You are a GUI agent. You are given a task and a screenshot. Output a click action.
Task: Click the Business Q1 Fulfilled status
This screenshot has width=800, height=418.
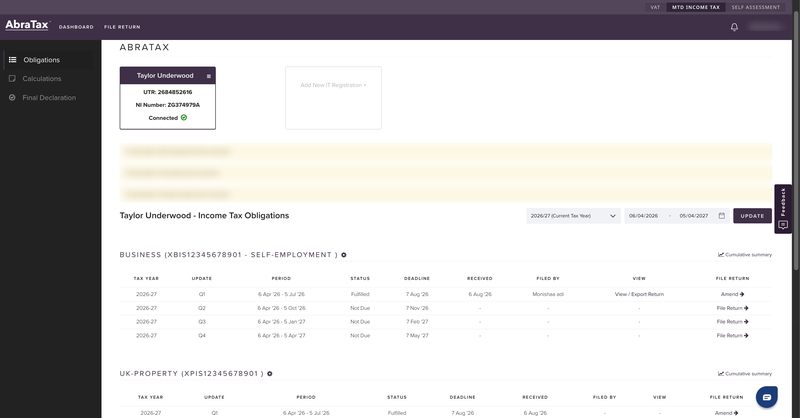tap(360, 294)
